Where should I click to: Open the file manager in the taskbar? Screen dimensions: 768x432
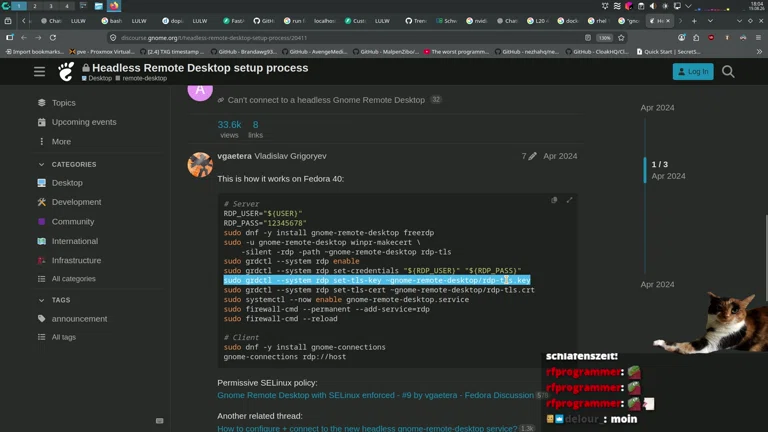click(x=98, y=6)
